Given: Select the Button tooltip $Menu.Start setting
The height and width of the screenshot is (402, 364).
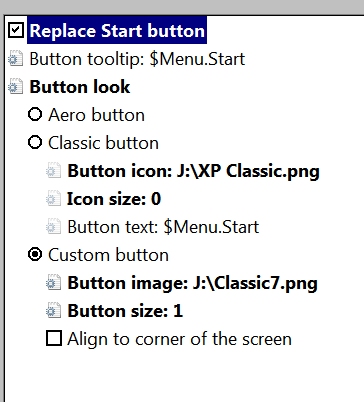Looking at the screenshot, I should pyautogui.click(x=137, y=59).
